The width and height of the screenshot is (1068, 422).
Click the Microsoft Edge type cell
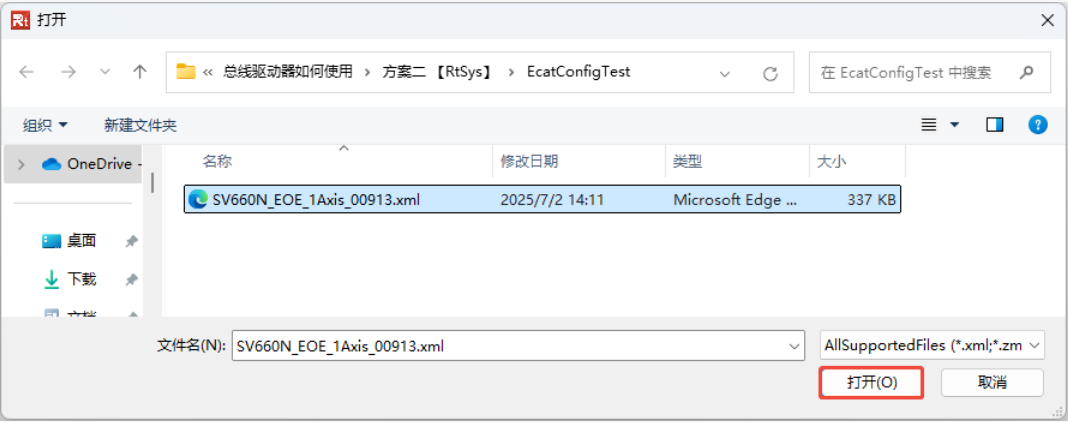tap(733, 199)
